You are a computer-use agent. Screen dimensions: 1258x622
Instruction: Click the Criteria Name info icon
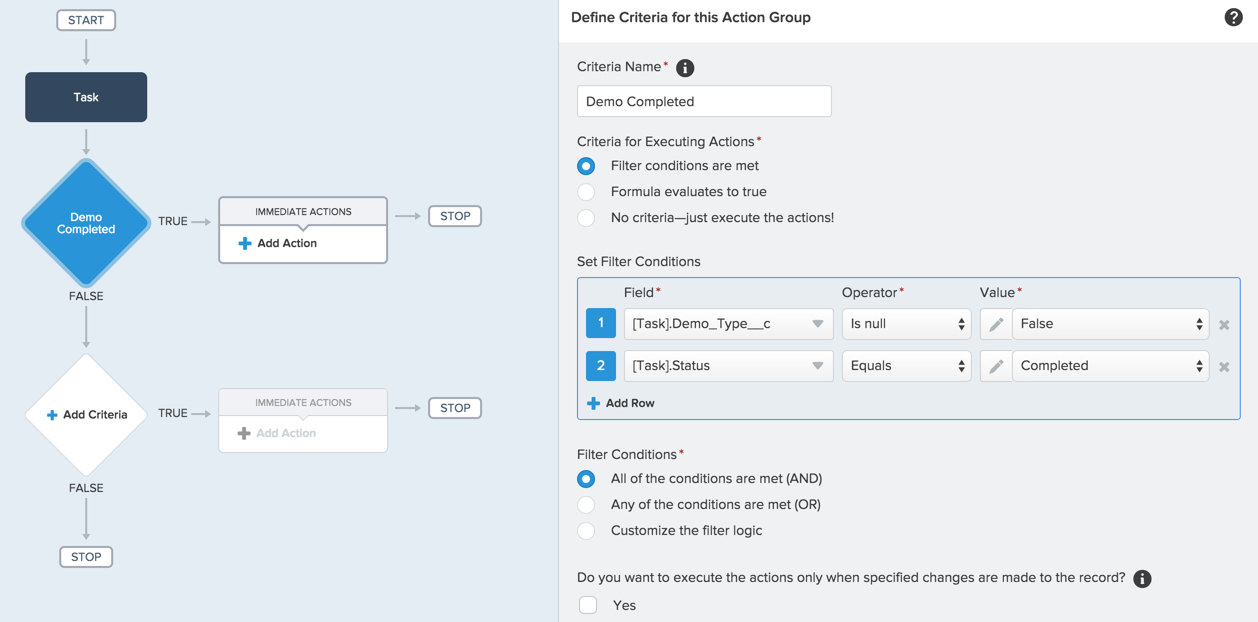(685, 68)
